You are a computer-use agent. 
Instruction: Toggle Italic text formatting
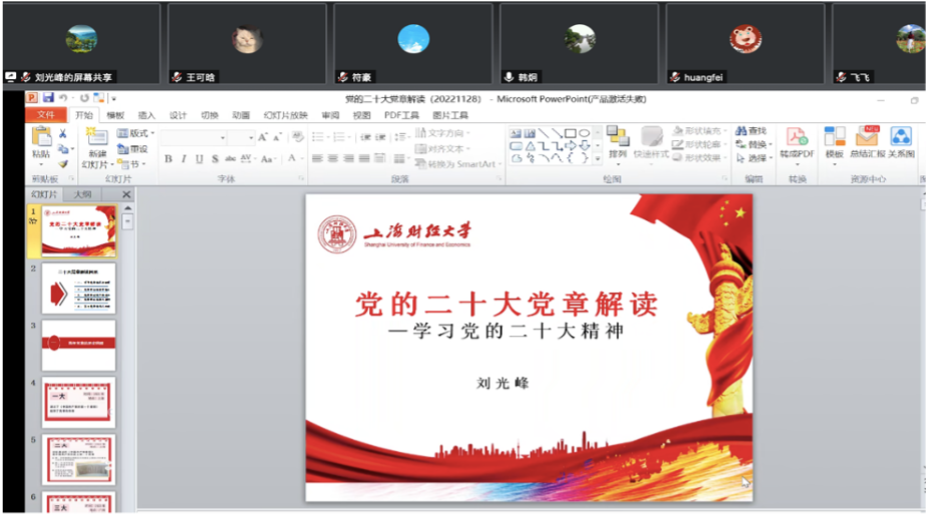pos(184,159)
